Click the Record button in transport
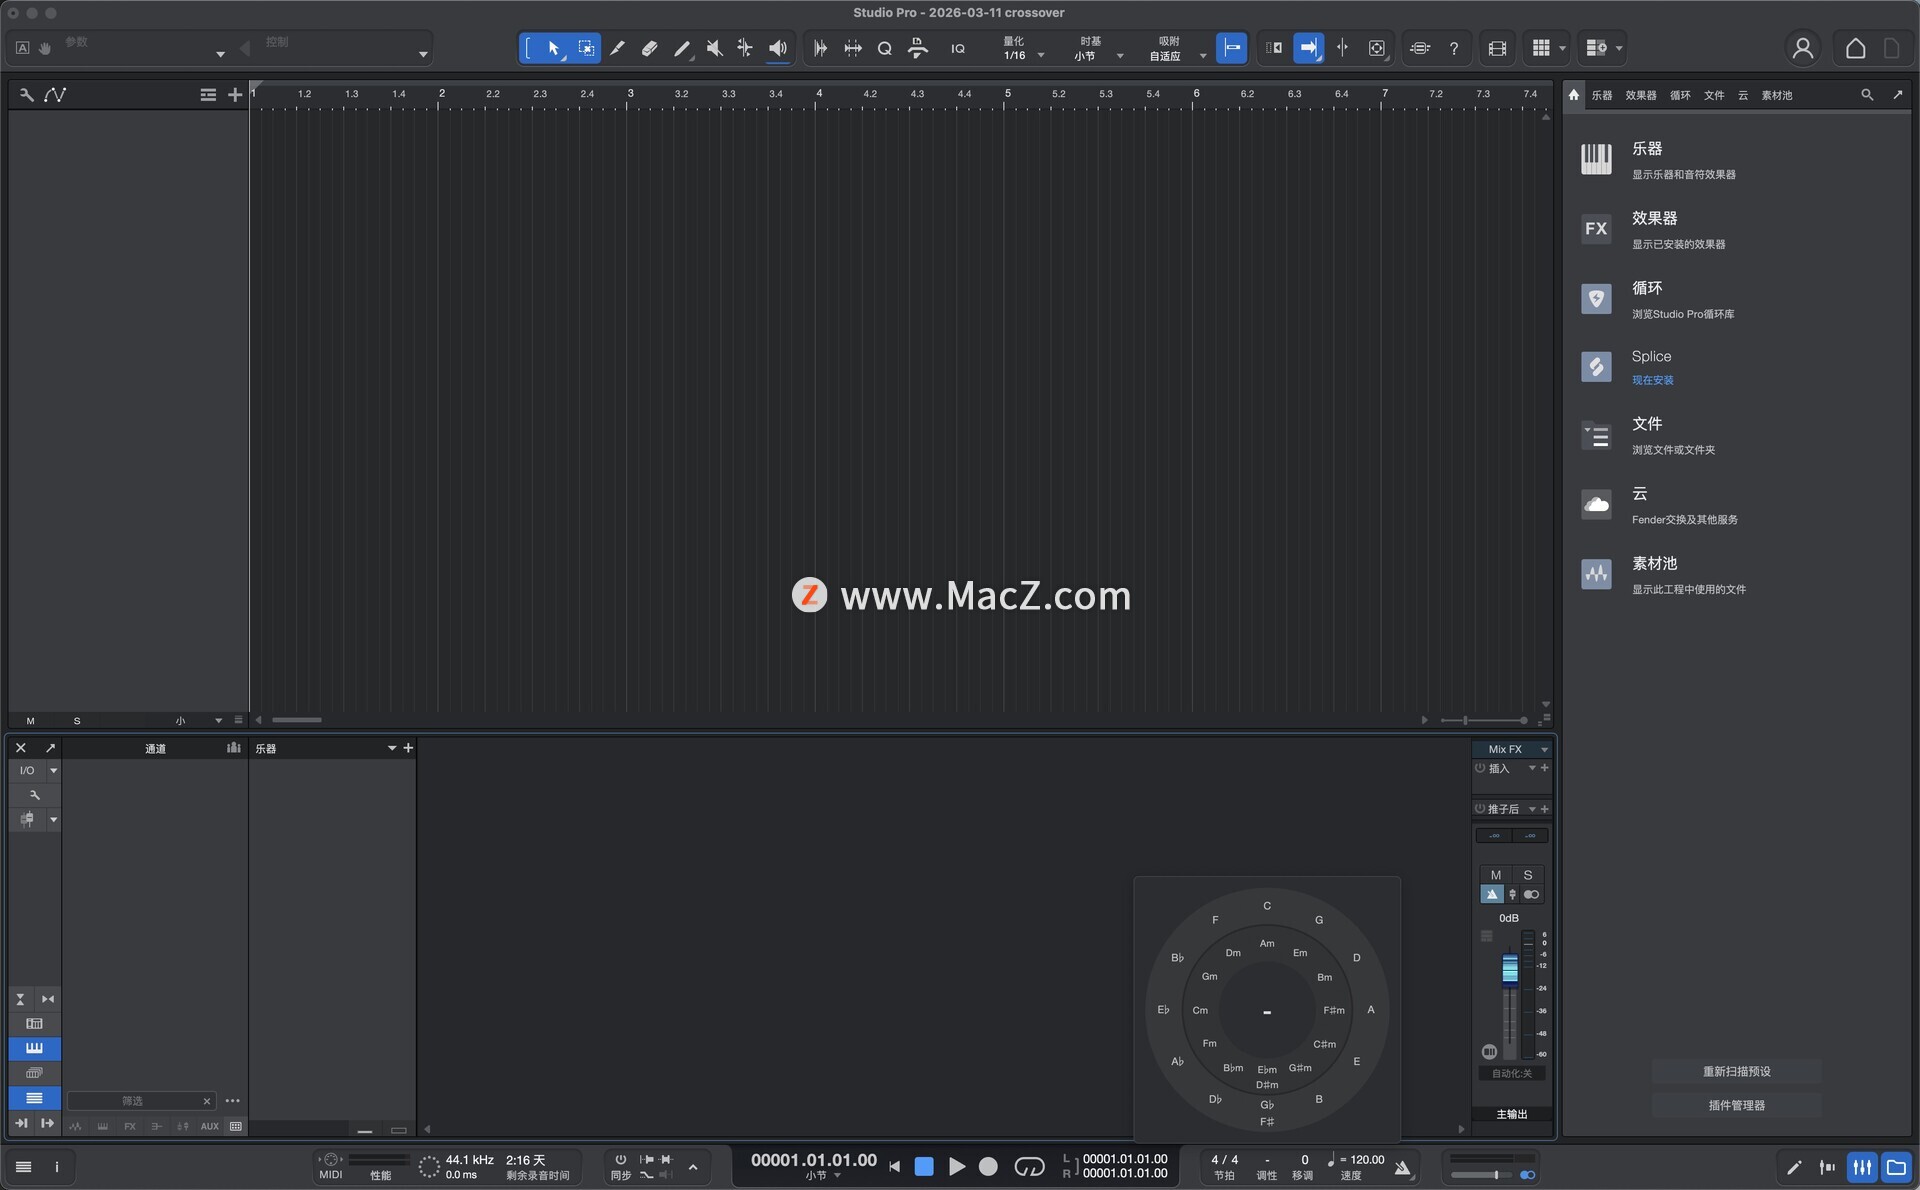This screenshot has height=1190, width=1920. (x=988, y=1166)
